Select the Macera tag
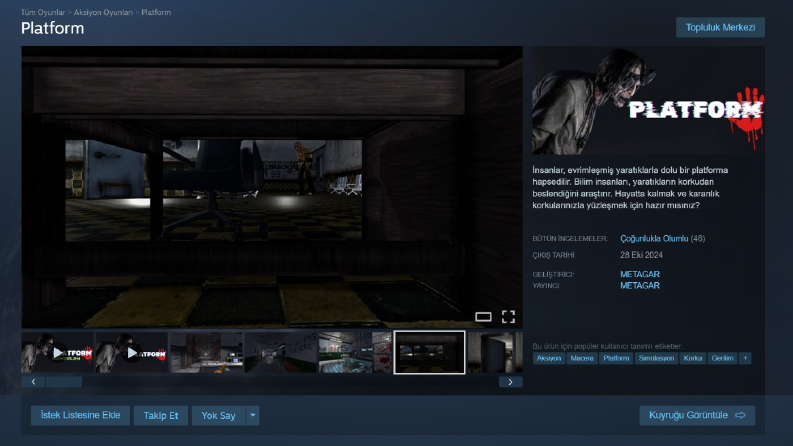Viewport: 793px width, 446px height. click(x=582, y=358)
